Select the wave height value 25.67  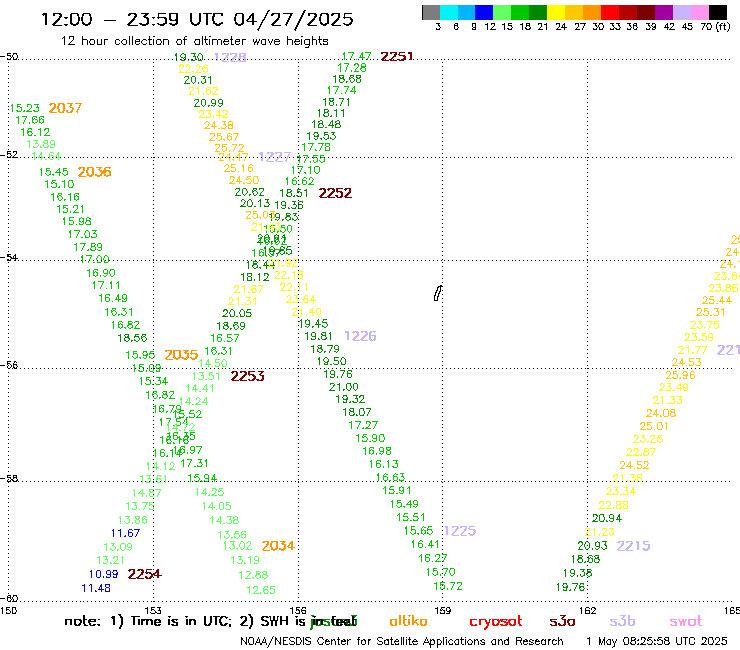click(x=224, y=137)
